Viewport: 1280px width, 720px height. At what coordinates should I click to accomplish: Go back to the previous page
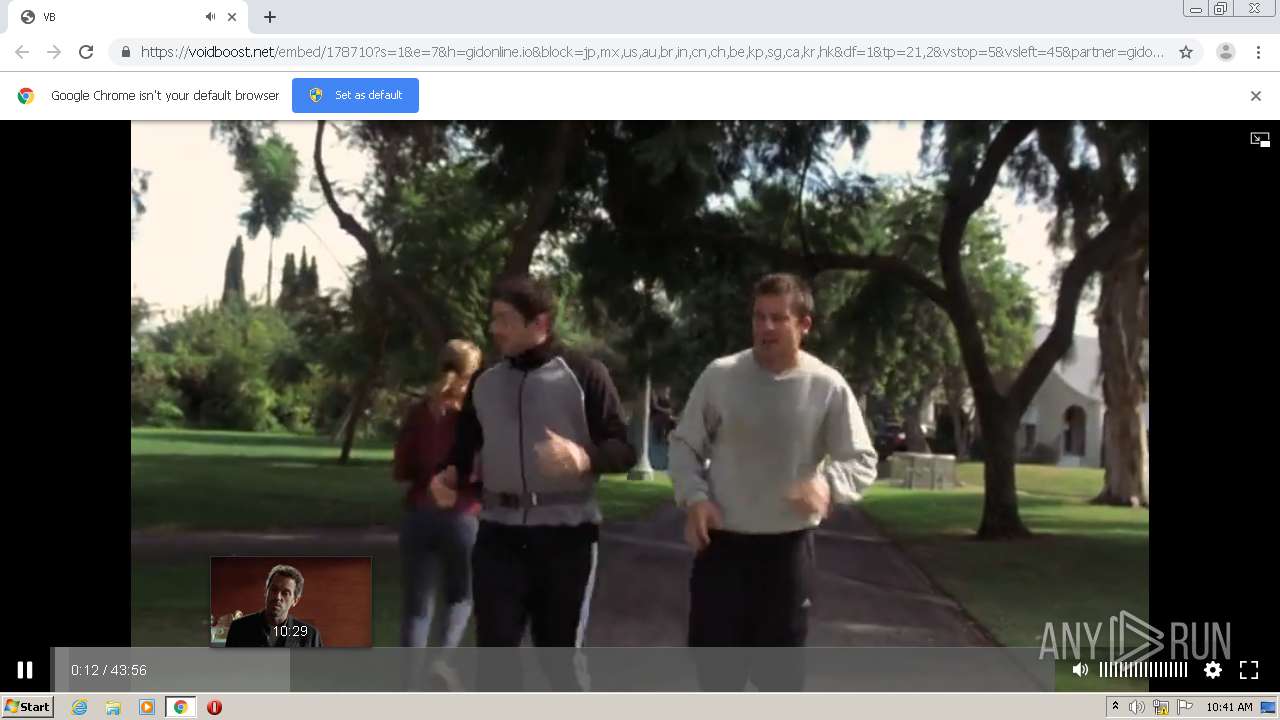(x=22, y=52)
